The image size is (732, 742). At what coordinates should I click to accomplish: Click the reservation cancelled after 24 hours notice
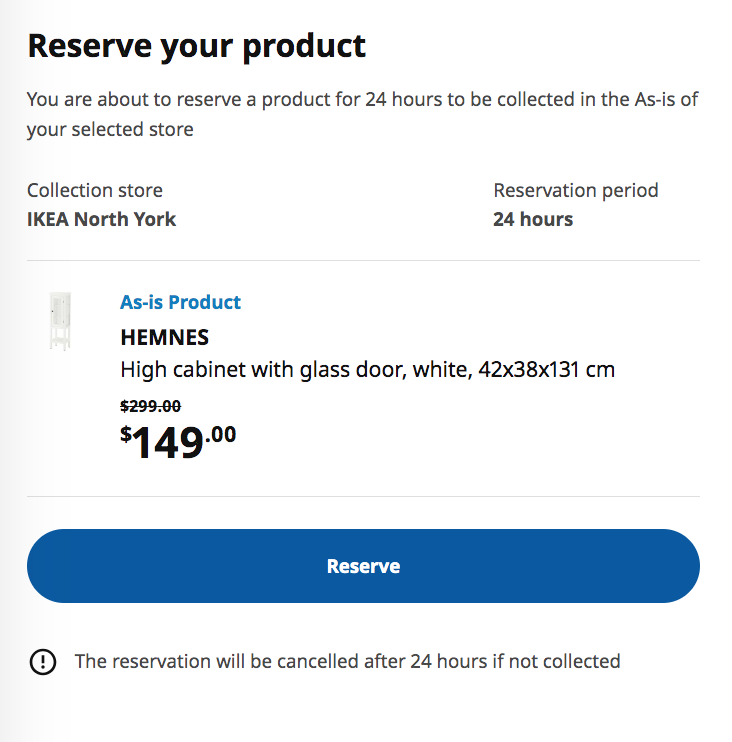point(347,662)
